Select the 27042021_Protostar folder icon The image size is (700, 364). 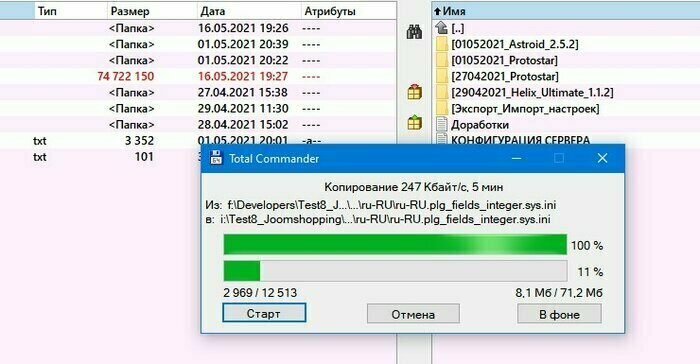(x=442, y=76)
